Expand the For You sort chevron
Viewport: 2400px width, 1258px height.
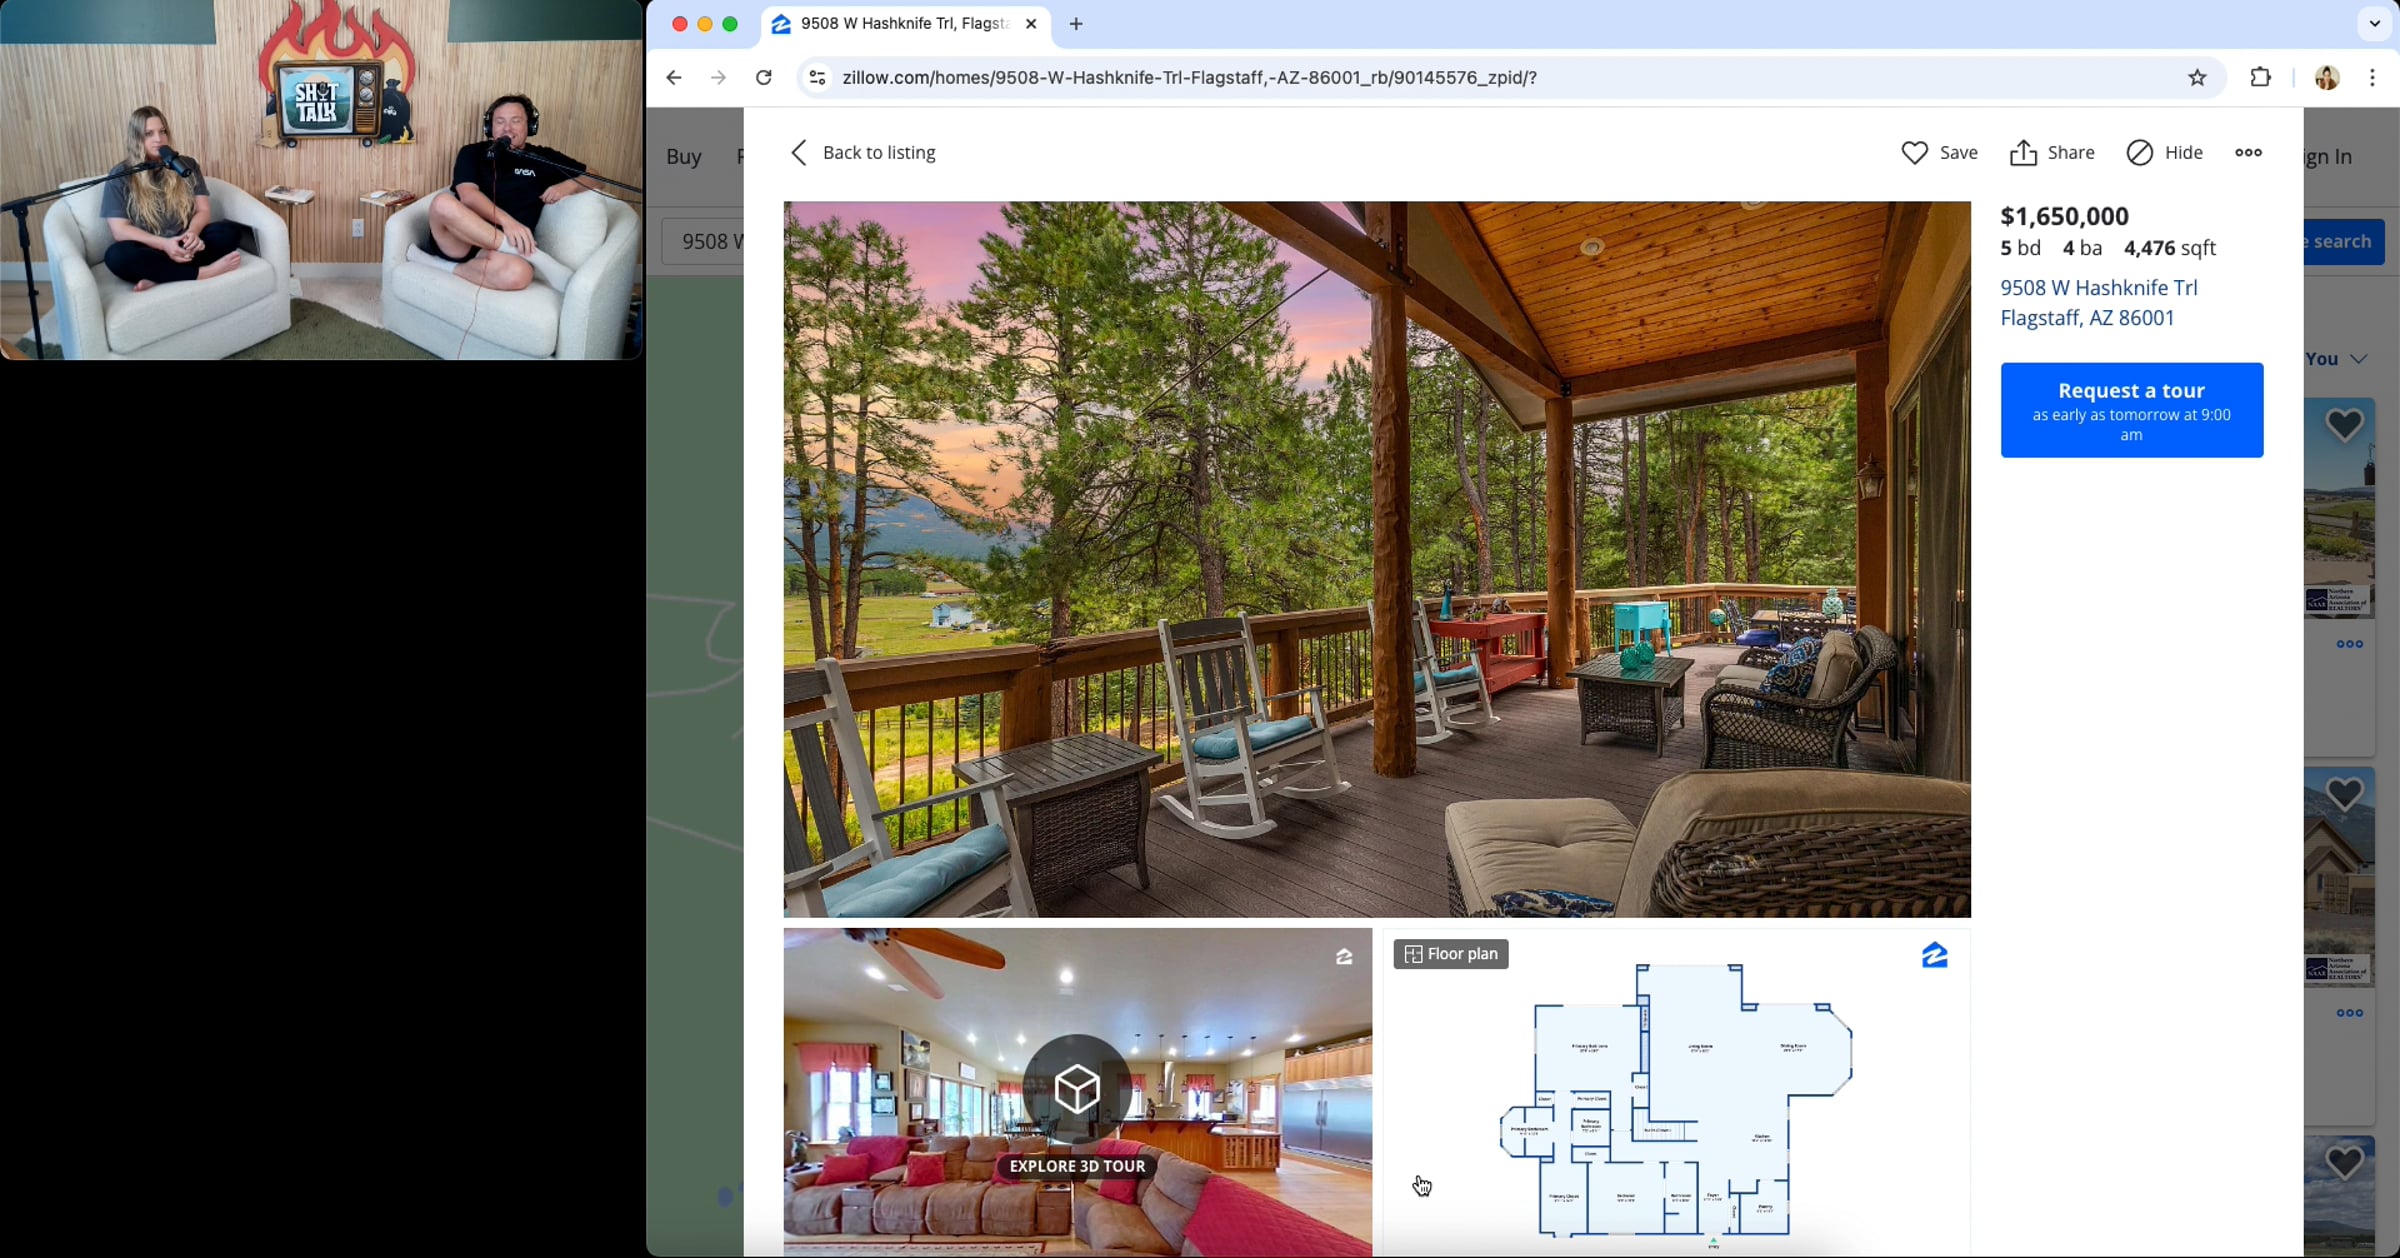(x=2359, y=359)
